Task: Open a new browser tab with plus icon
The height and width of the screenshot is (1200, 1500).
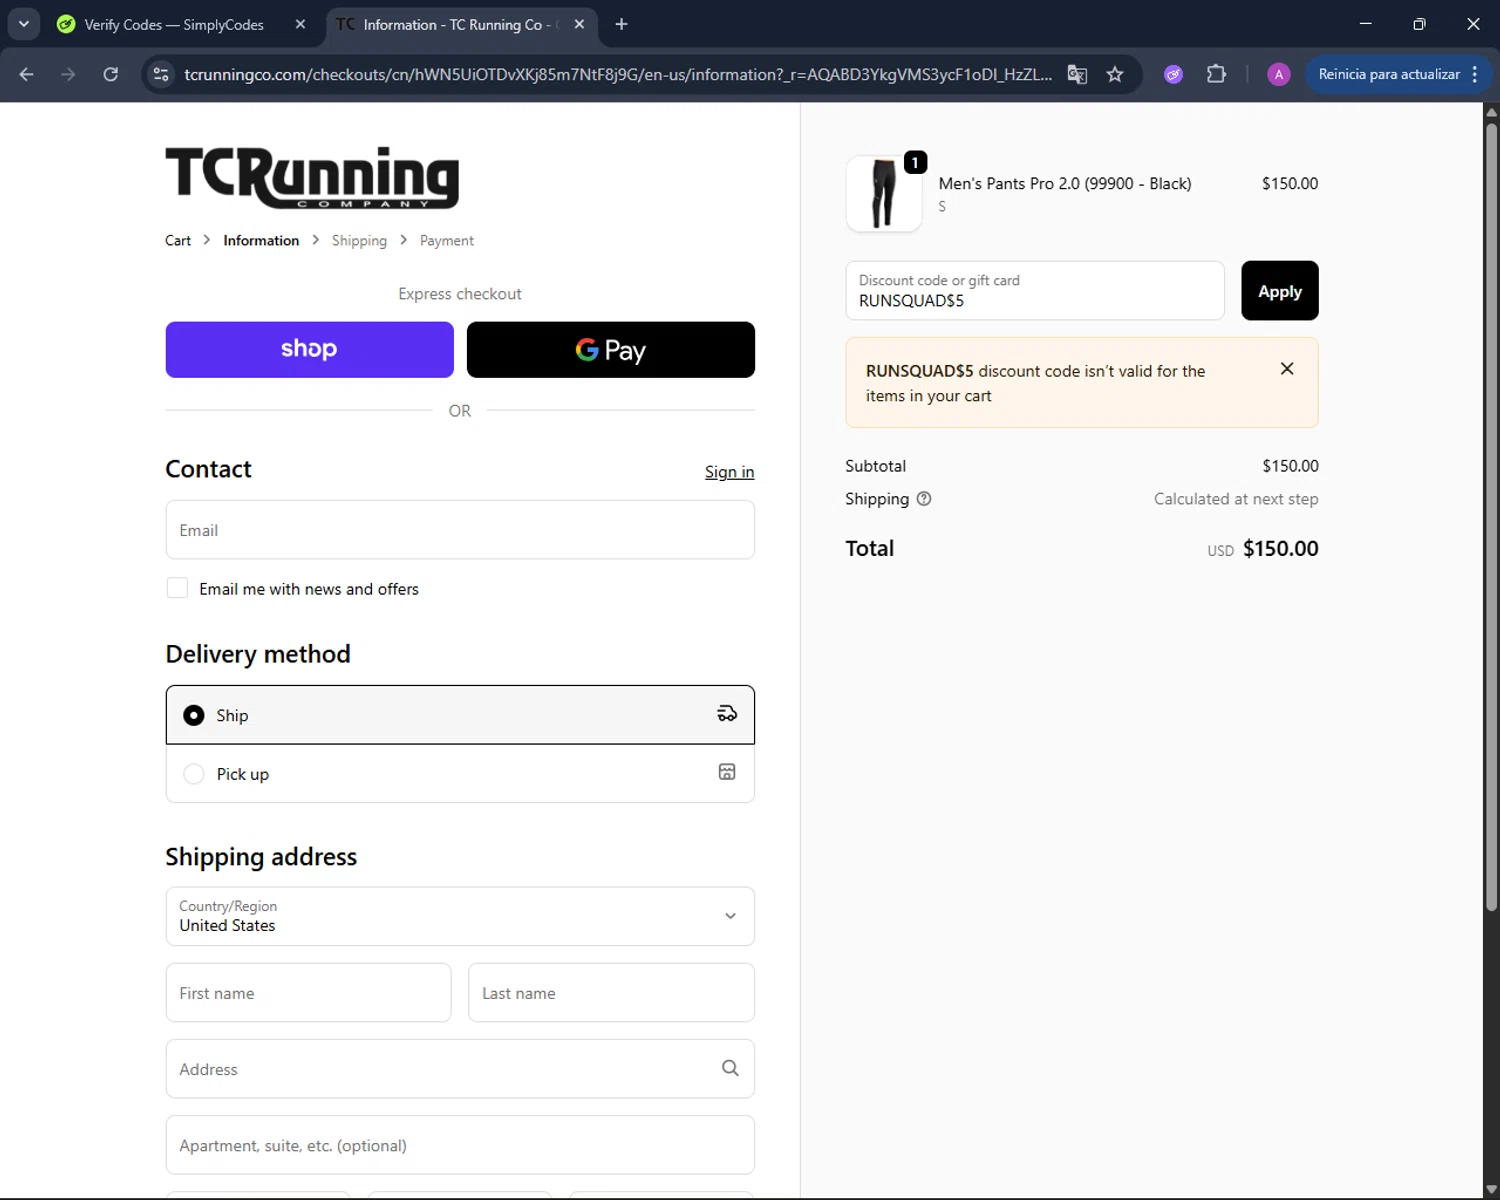Action: coord(621,24)
